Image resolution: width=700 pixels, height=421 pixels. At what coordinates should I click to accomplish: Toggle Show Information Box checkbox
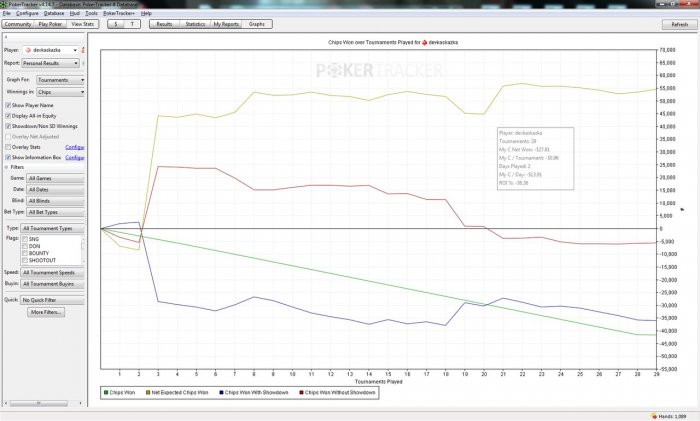(8, 158)
